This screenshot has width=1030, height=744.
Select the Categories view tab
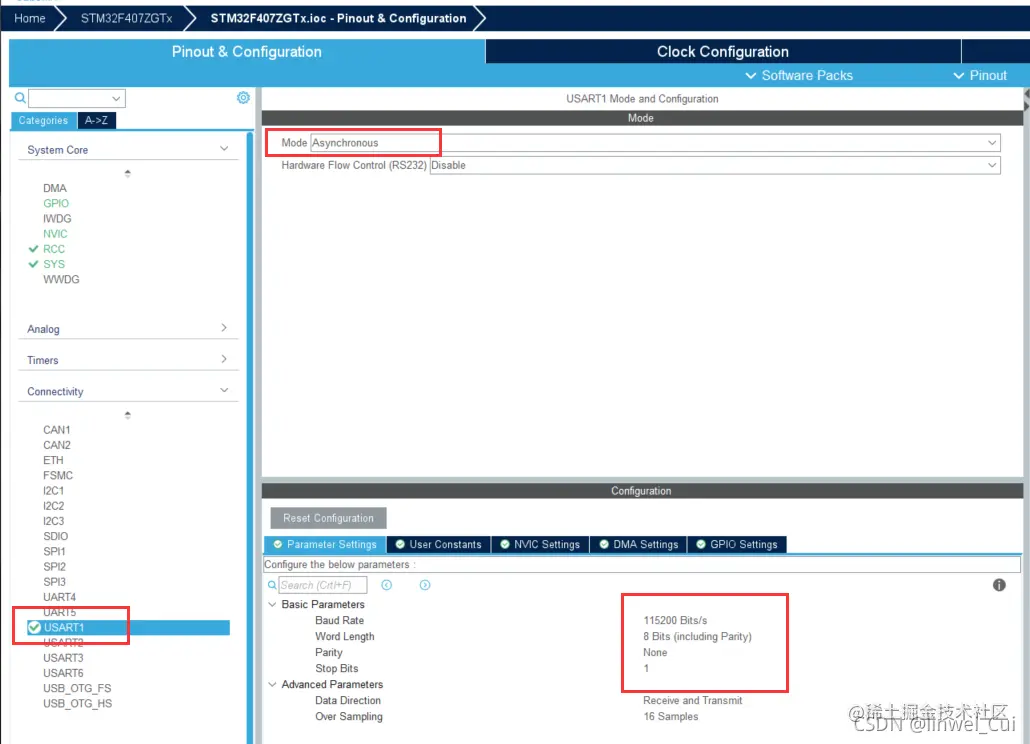point(43,120)
